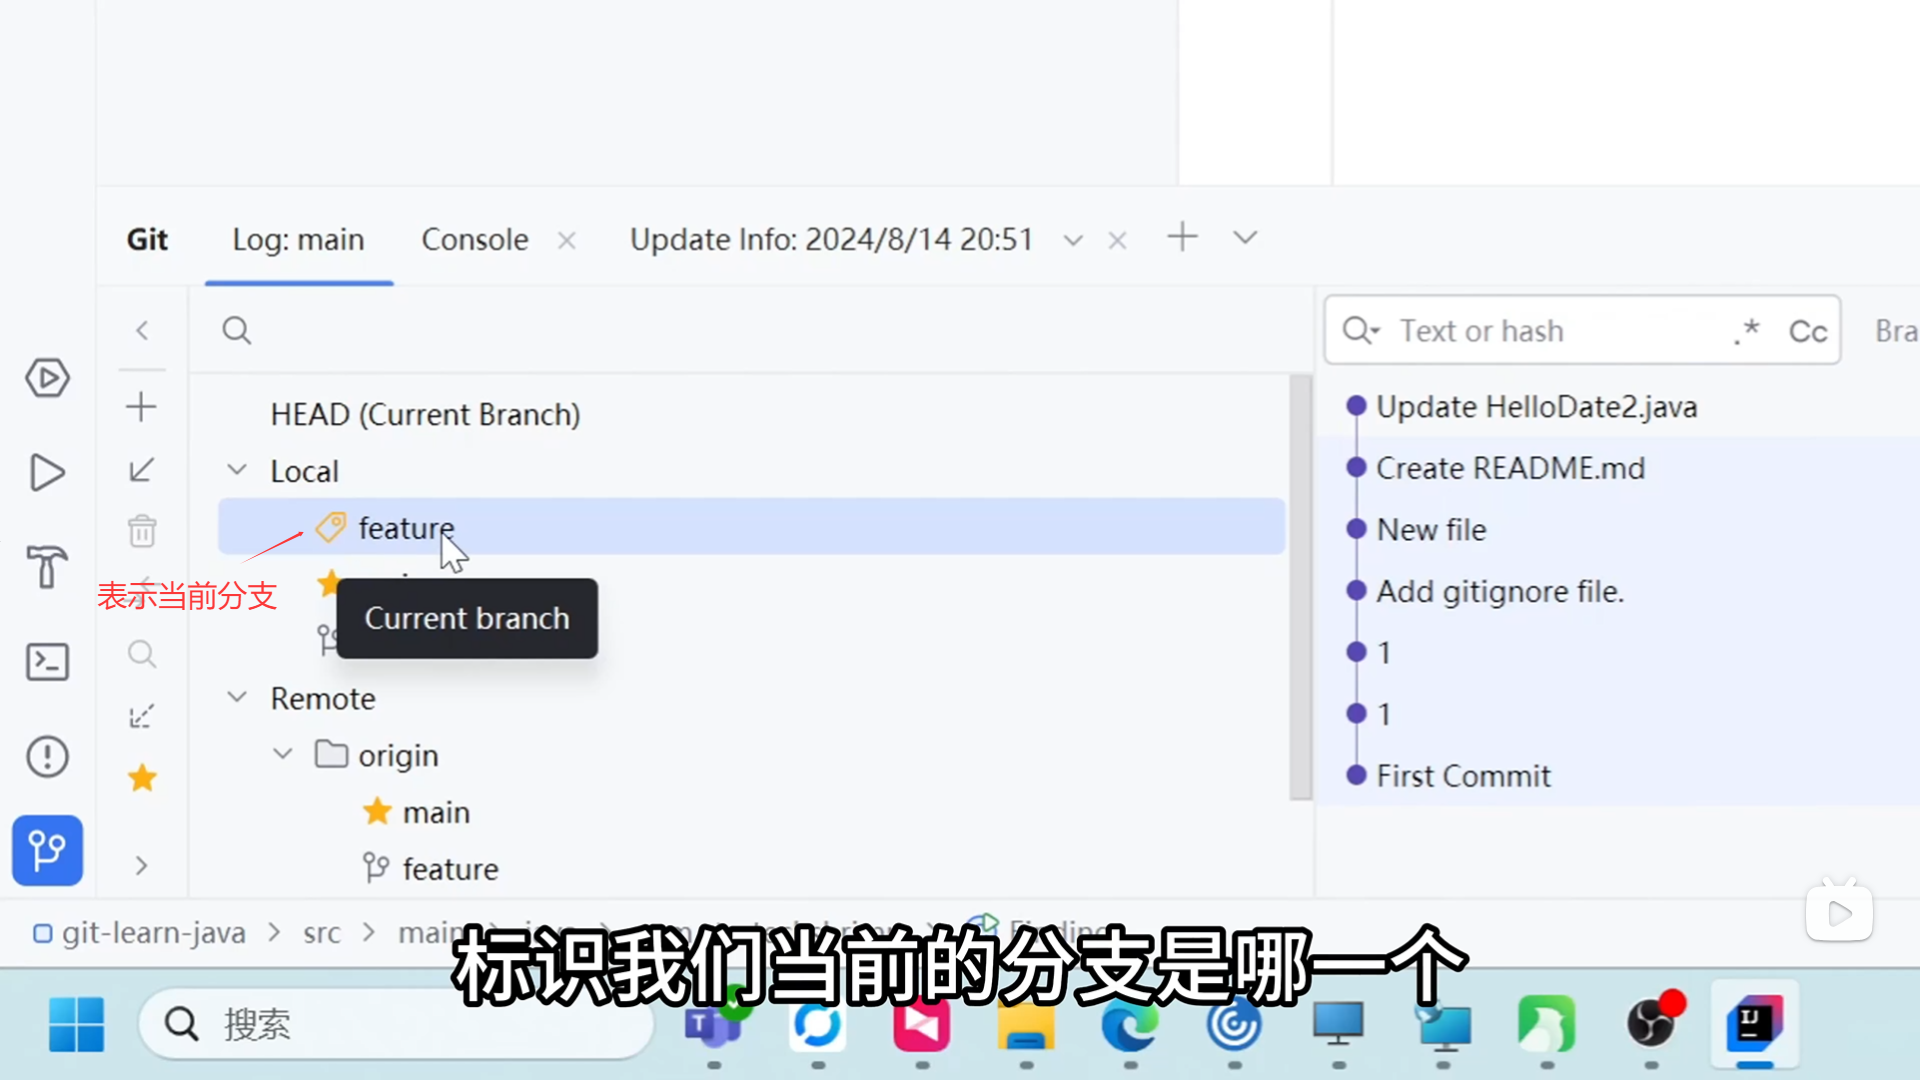Viewport: 1920px width, 1080px height.
Task: Open the Services tool window icon
Action: (47, 378)
